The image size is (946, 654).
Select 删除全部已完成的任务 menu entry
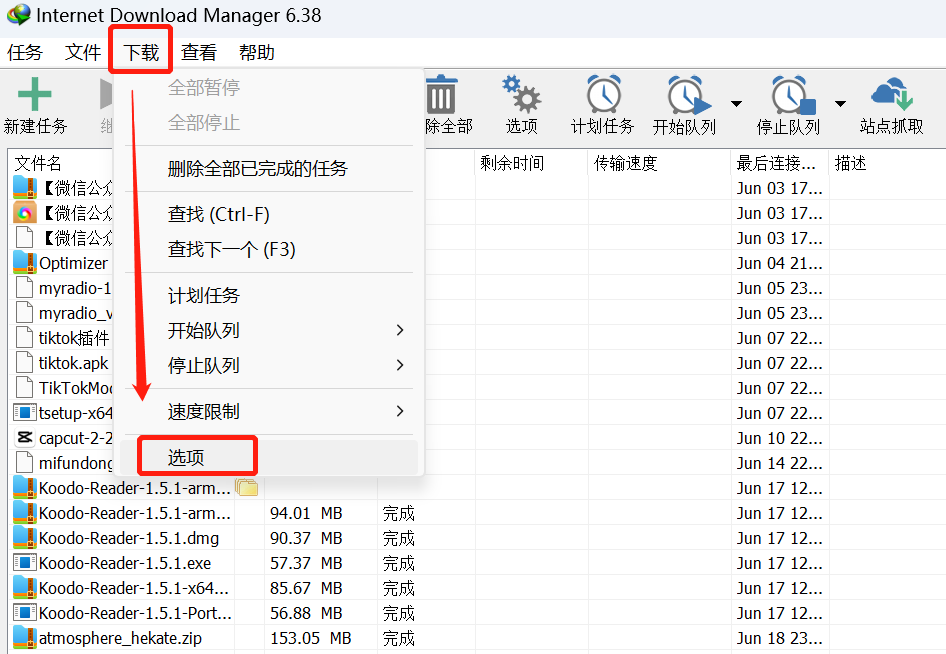coord(269,168)
